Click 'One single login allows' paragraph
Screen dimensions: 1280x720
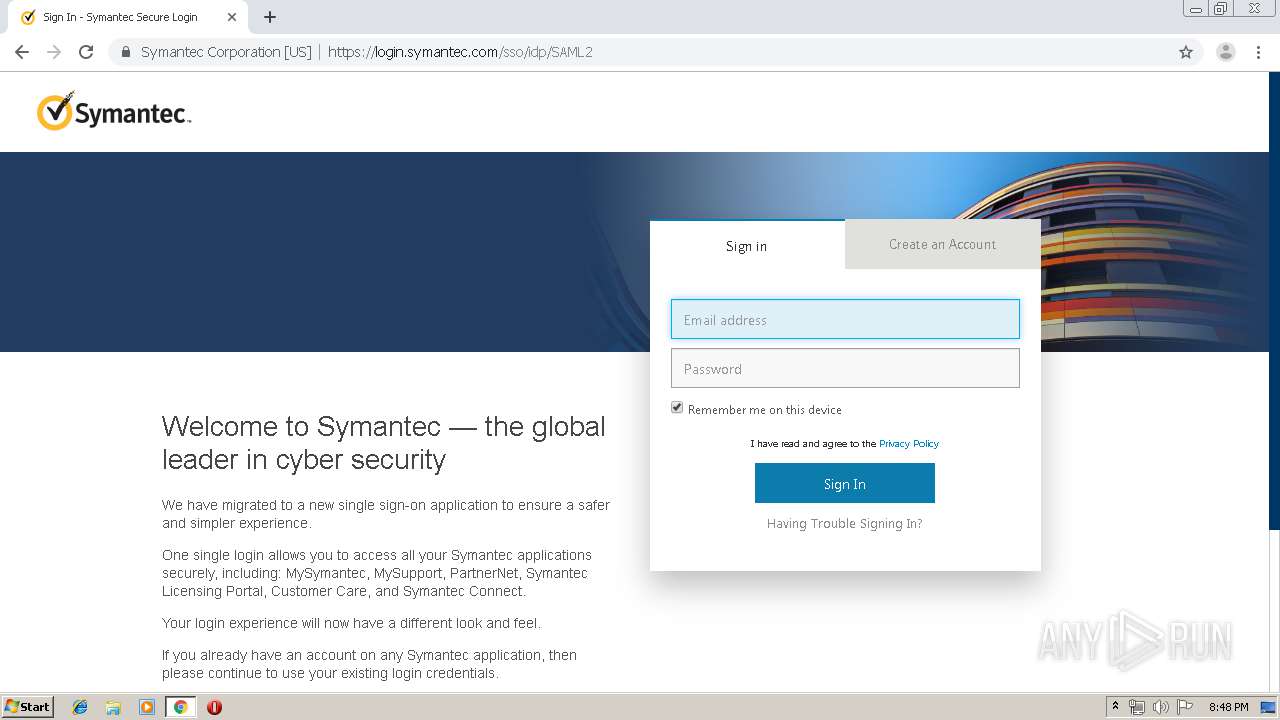[377, 573]
